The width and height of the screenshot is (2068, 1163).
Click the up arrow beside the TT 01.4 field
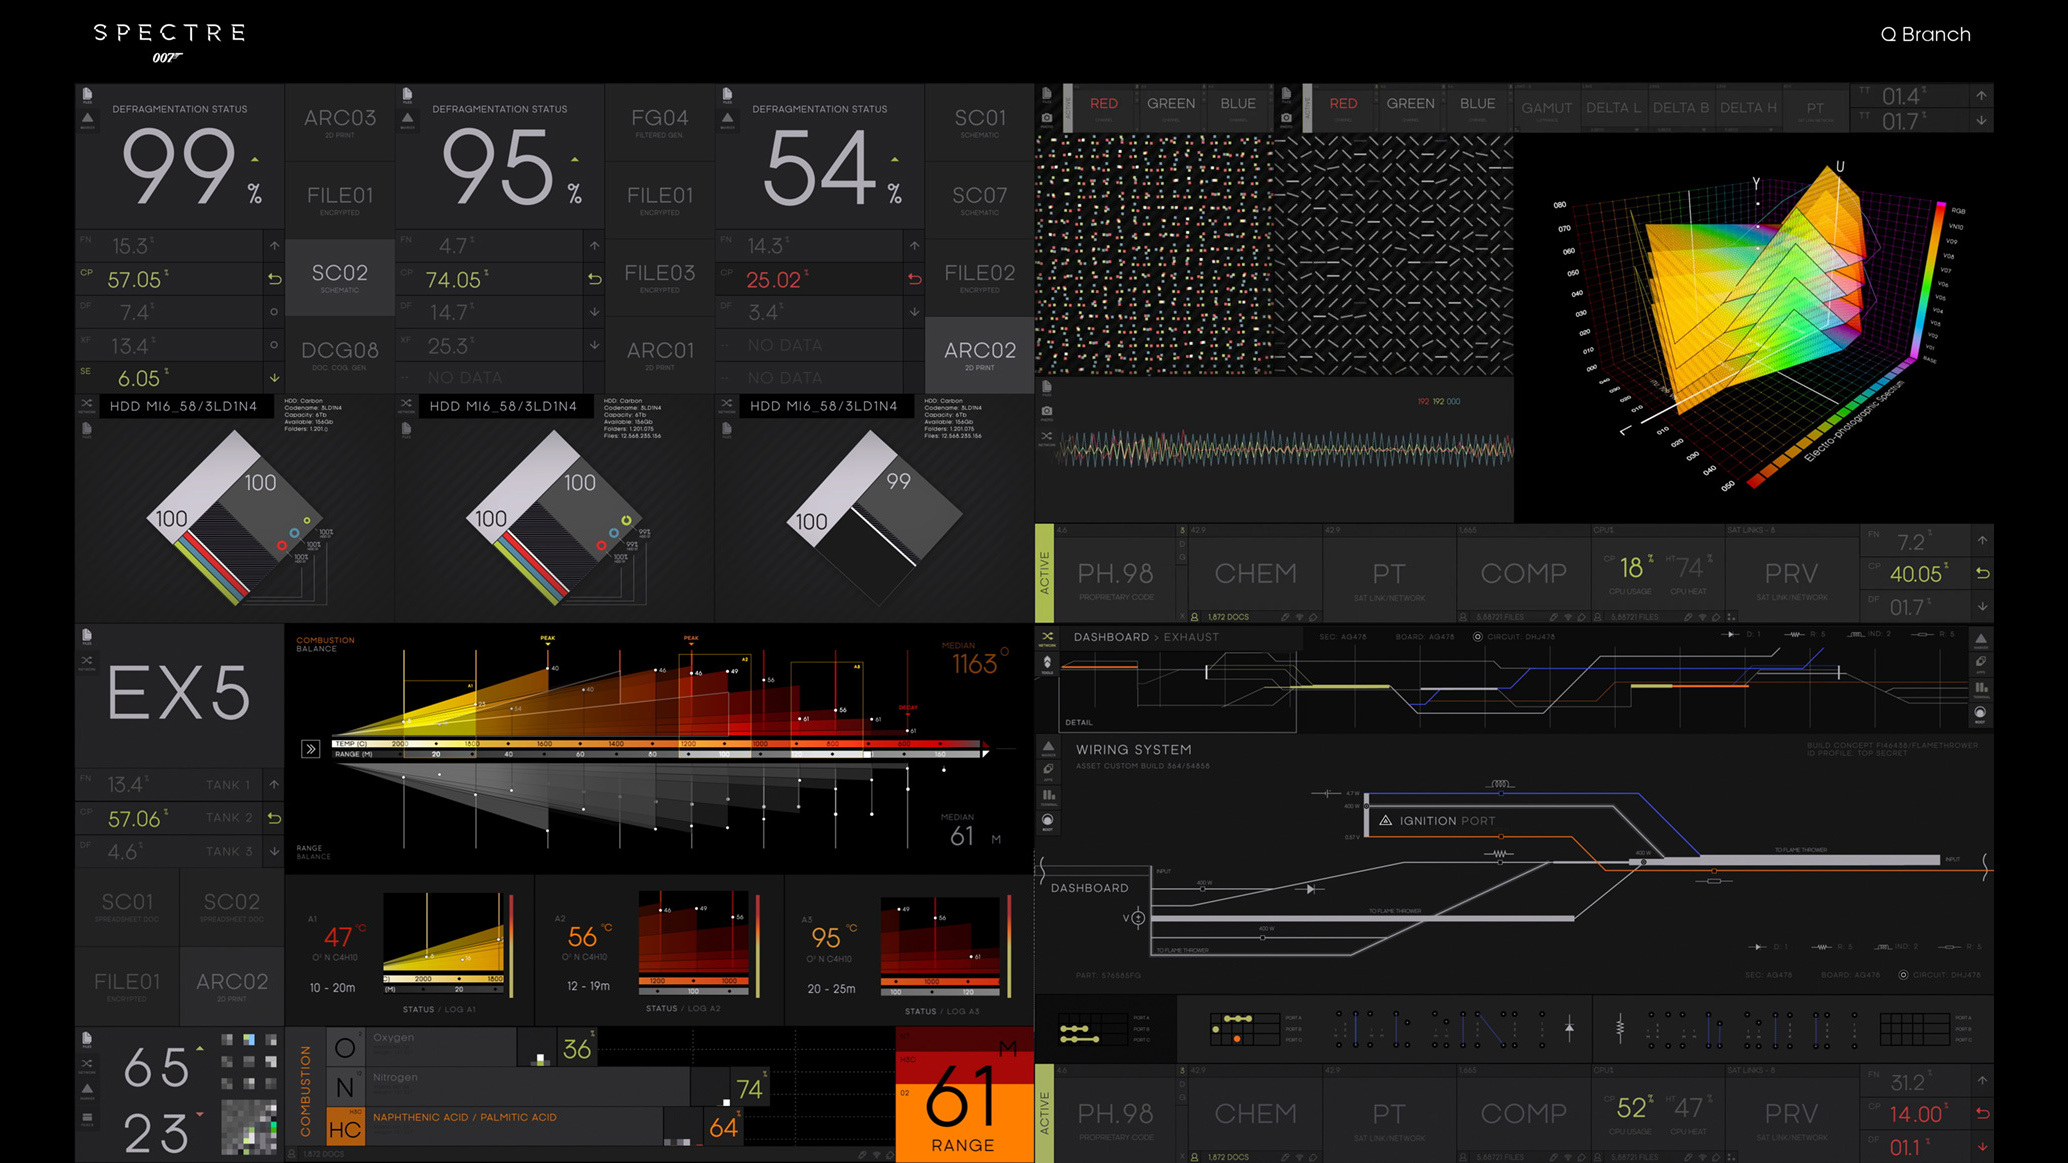(1981, 97)
